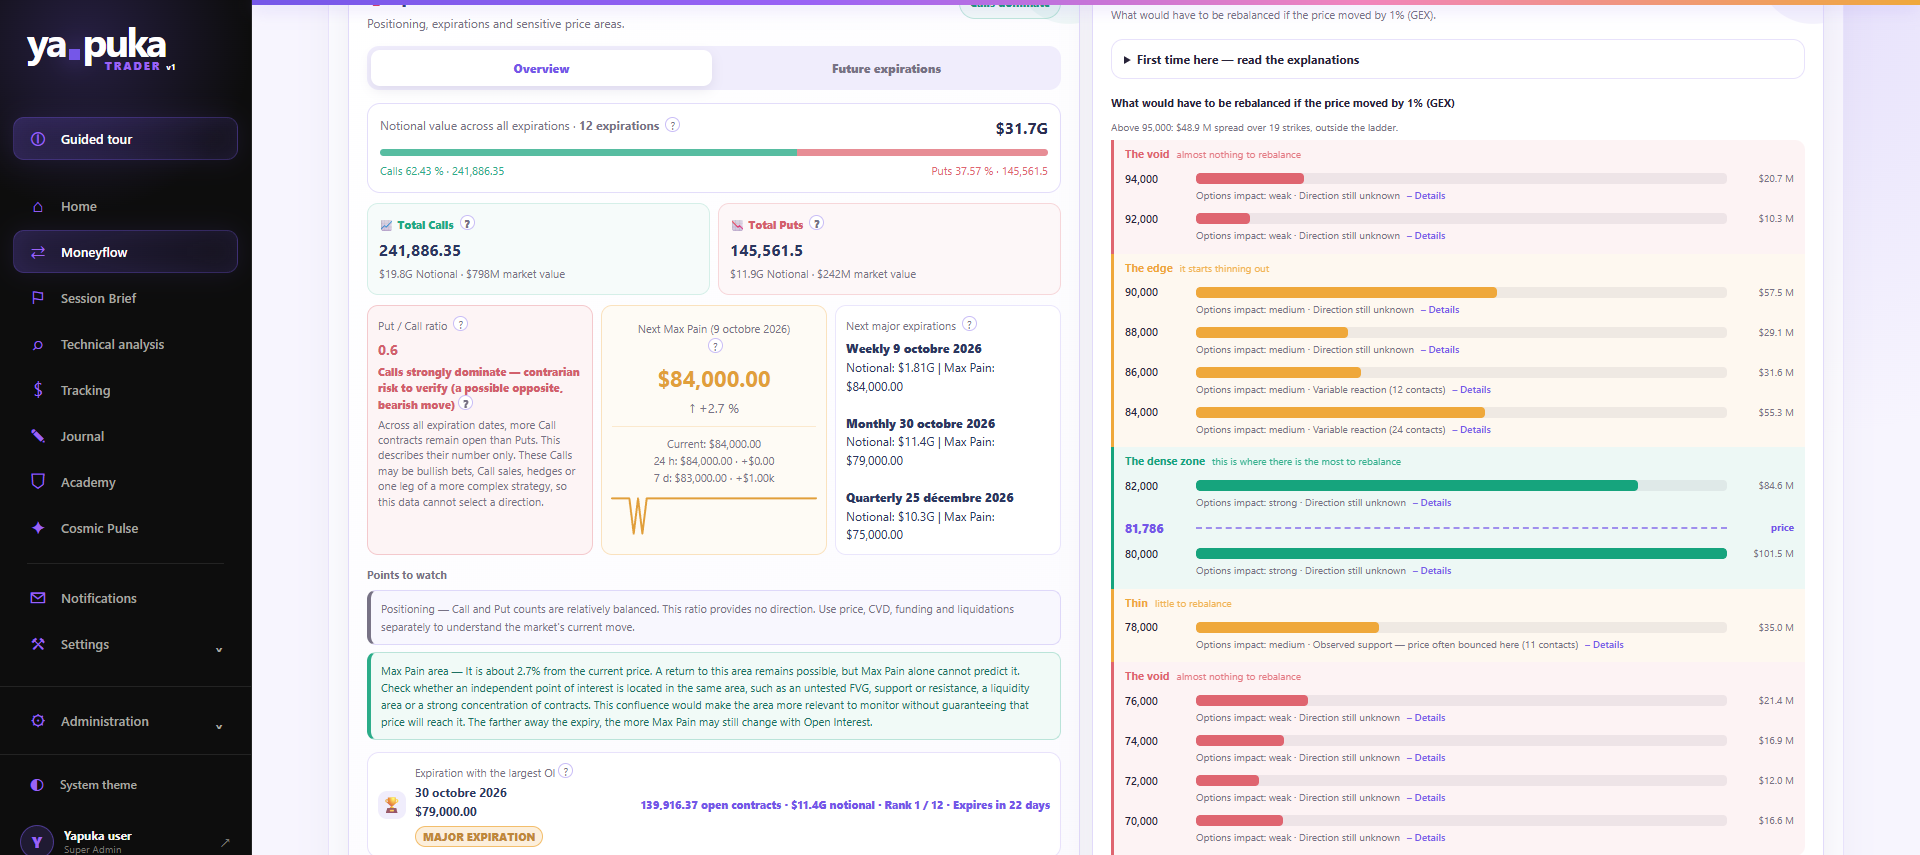This screenshot has width=1920, height=855.
Task: Open Details for the 84,000 strike
Action: (1474, 430)
